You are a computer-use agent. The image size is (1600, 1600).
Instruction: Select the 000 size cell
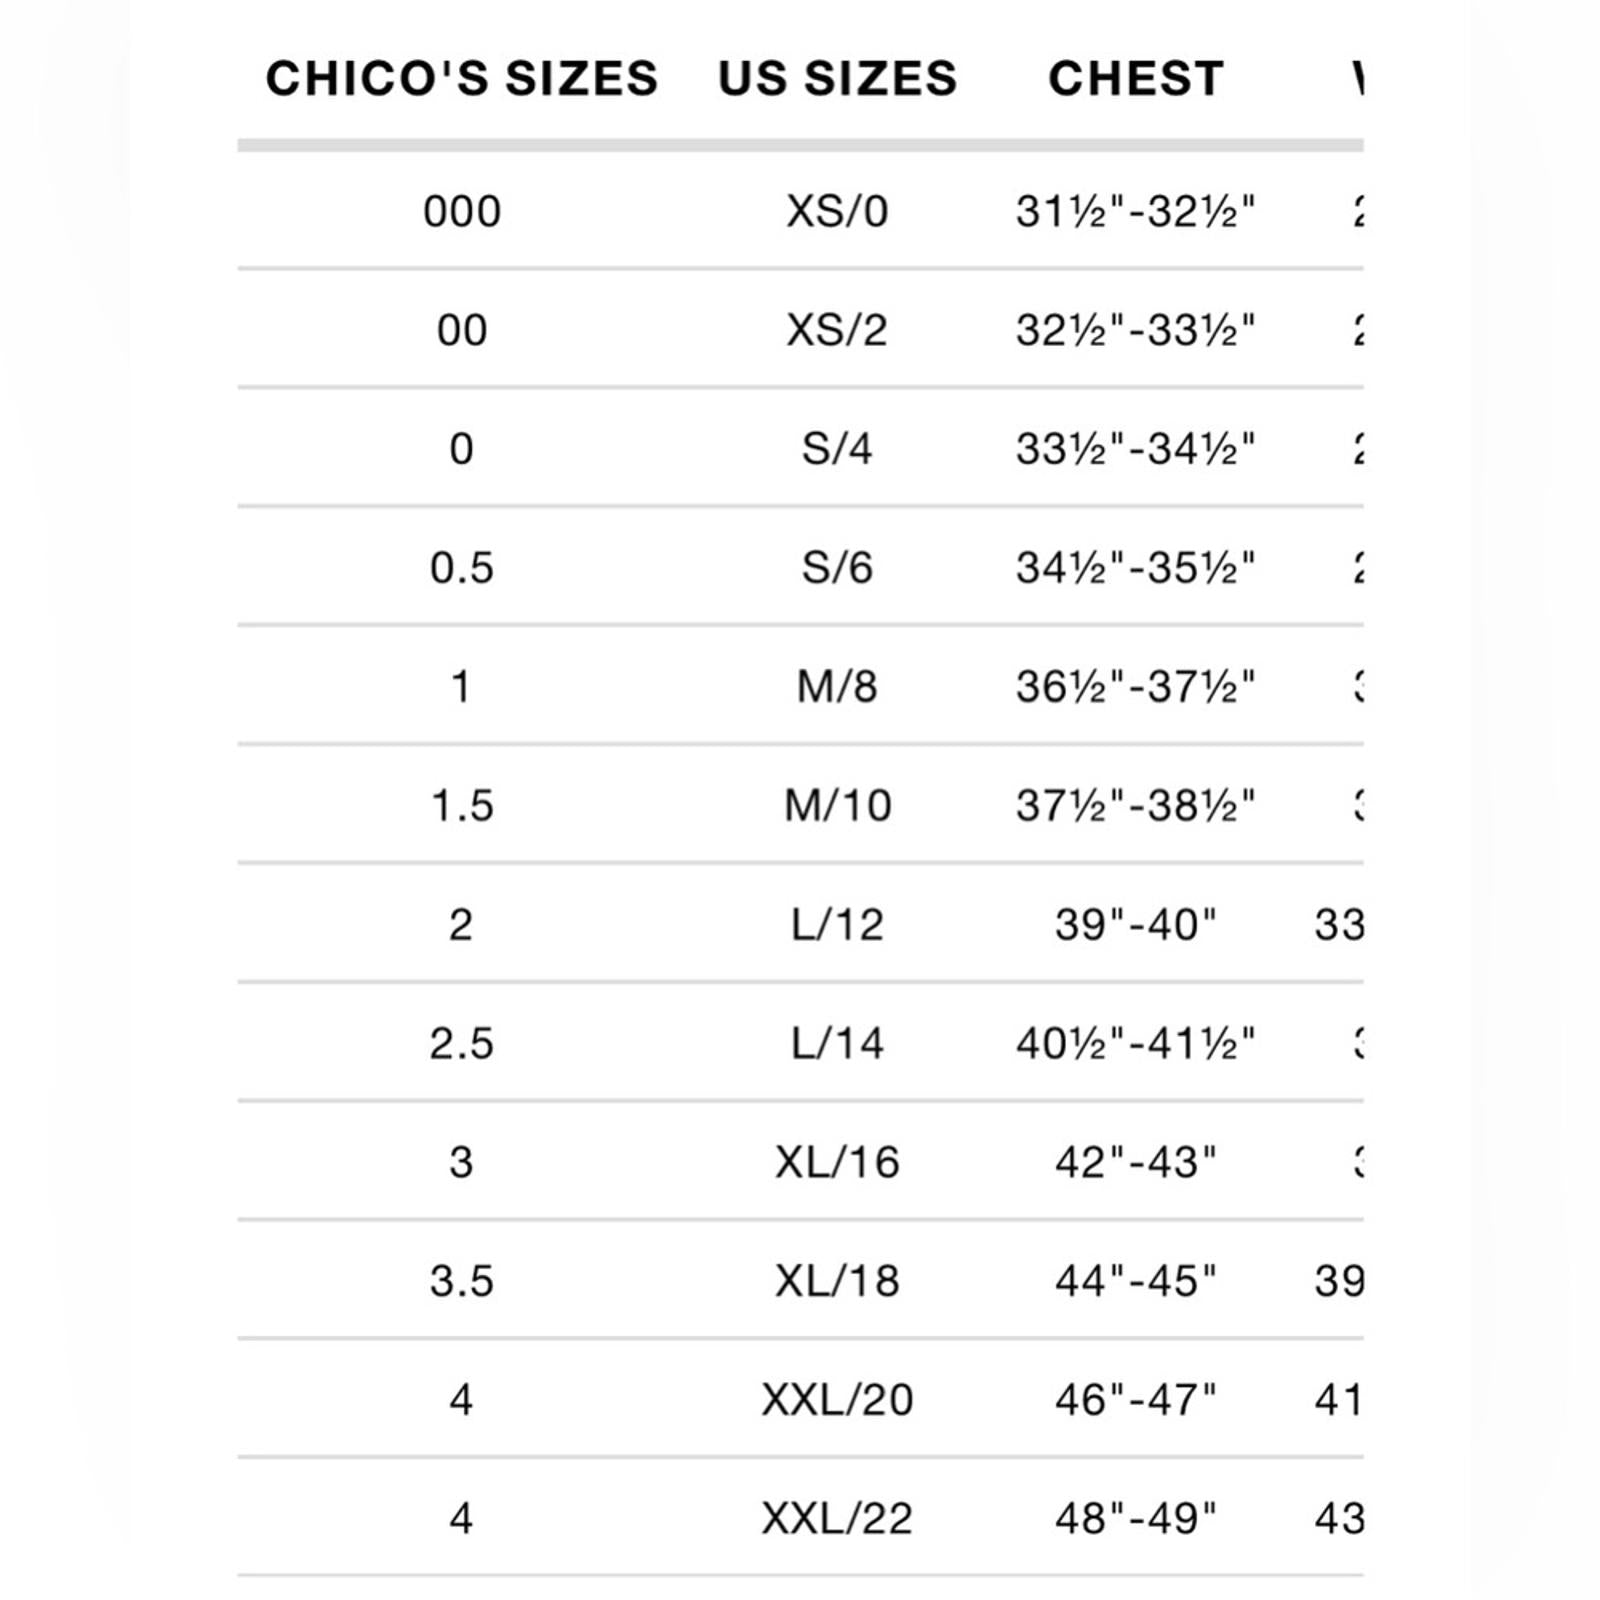click(461, 212)
